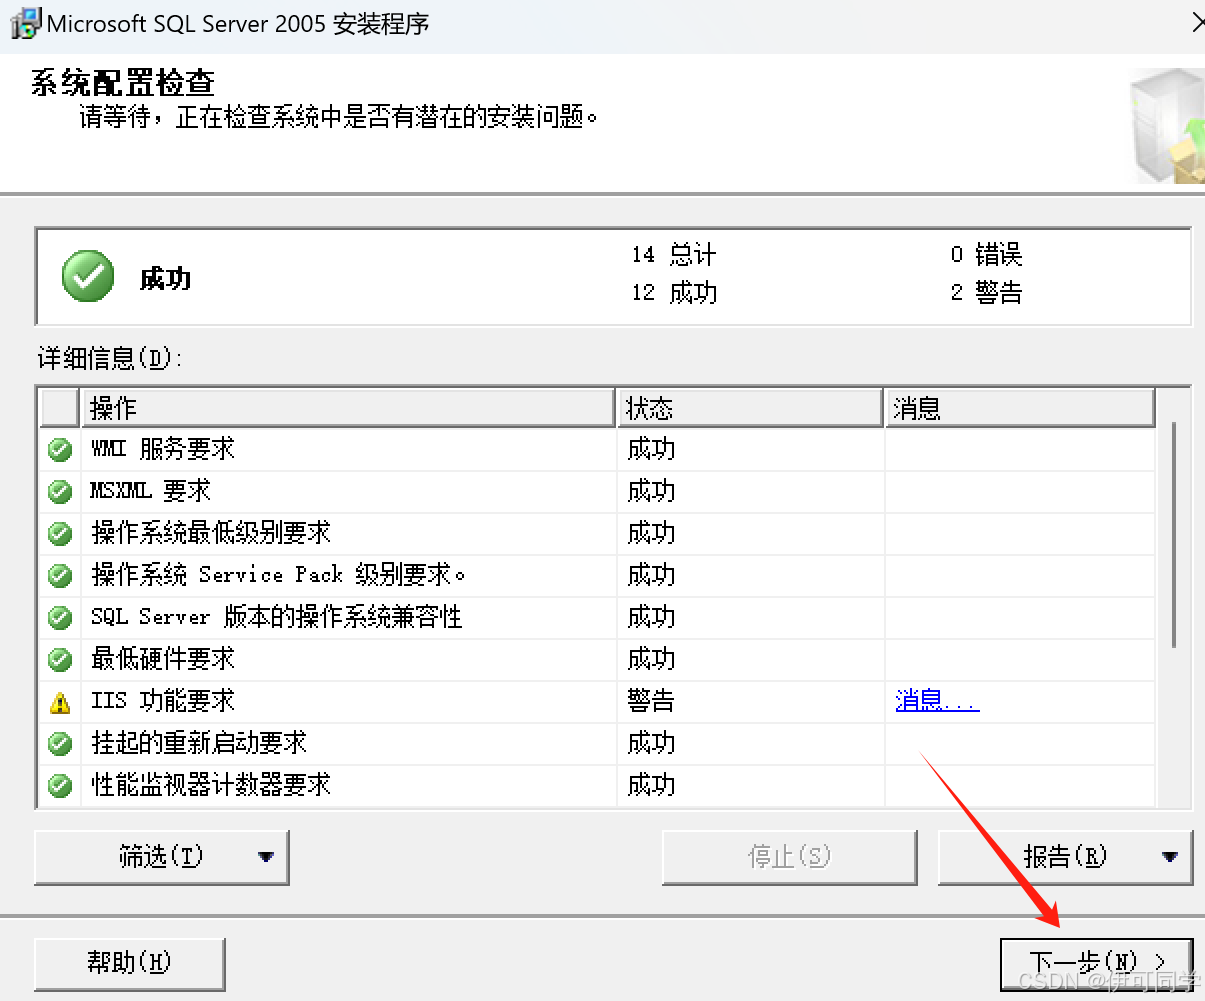Open the 筛选(T) filter dropdown

coord(162,857)
